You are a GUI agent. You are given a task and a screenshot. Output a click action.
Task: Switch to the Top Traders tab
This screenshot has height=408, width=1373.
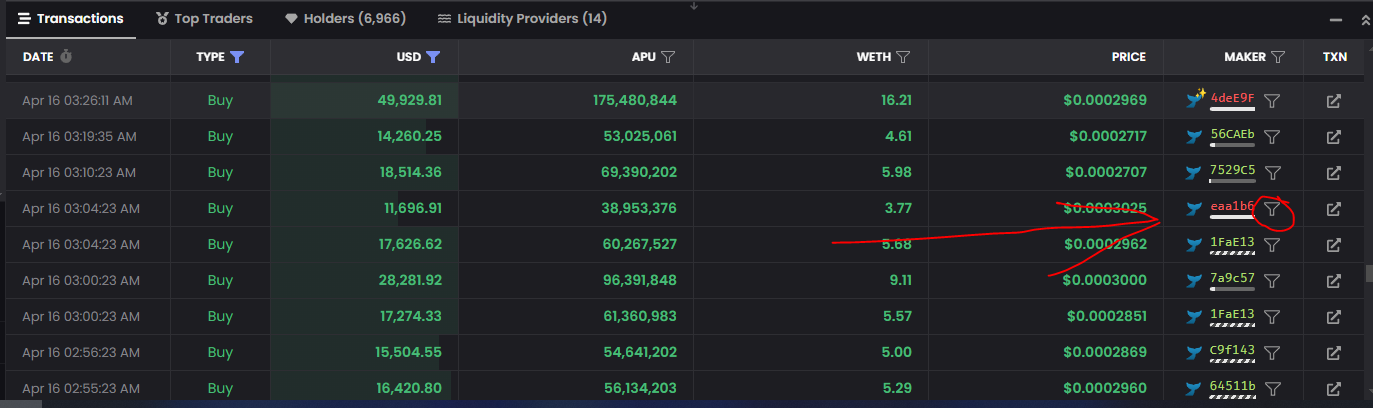coord(204,19)
